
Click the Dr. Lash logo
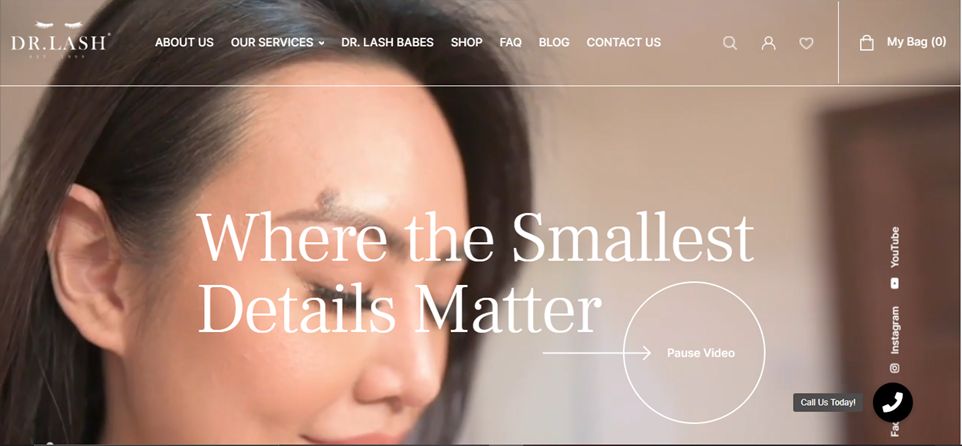click(x=60, y=39)
